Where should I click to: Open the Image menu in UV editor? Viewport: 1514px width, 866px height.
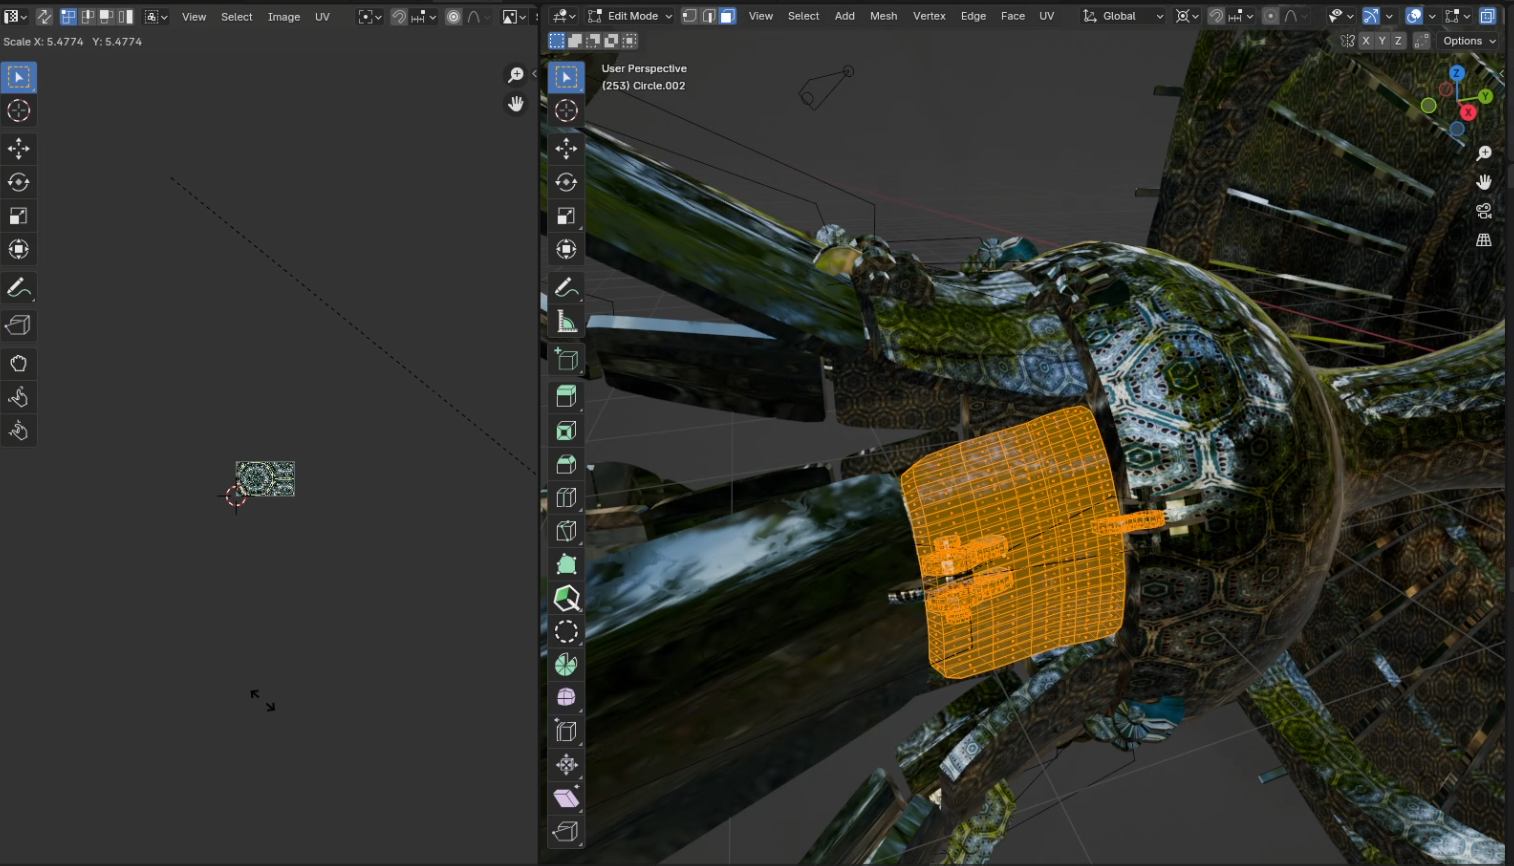pos(284,17)
